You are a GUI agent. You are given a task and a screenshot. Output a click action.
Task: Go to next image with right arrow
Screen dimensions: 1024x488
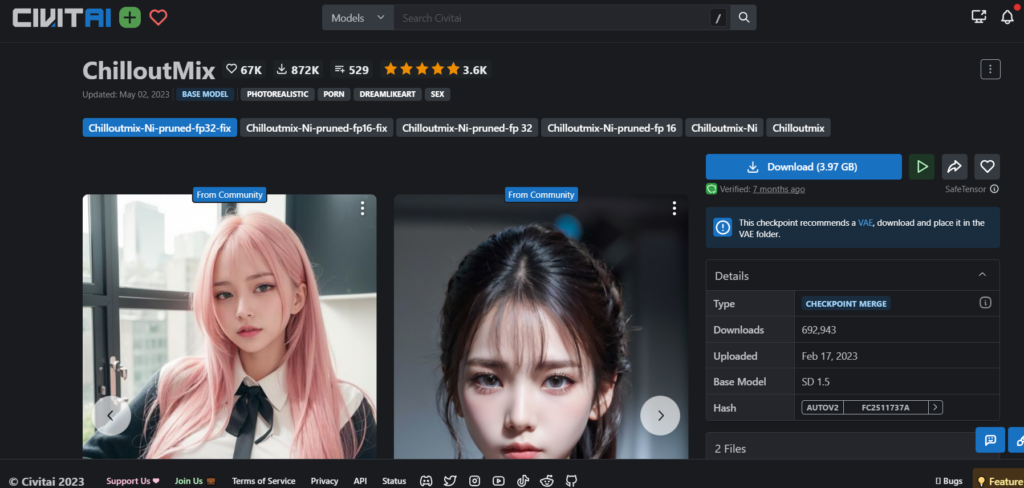[660, 415]
